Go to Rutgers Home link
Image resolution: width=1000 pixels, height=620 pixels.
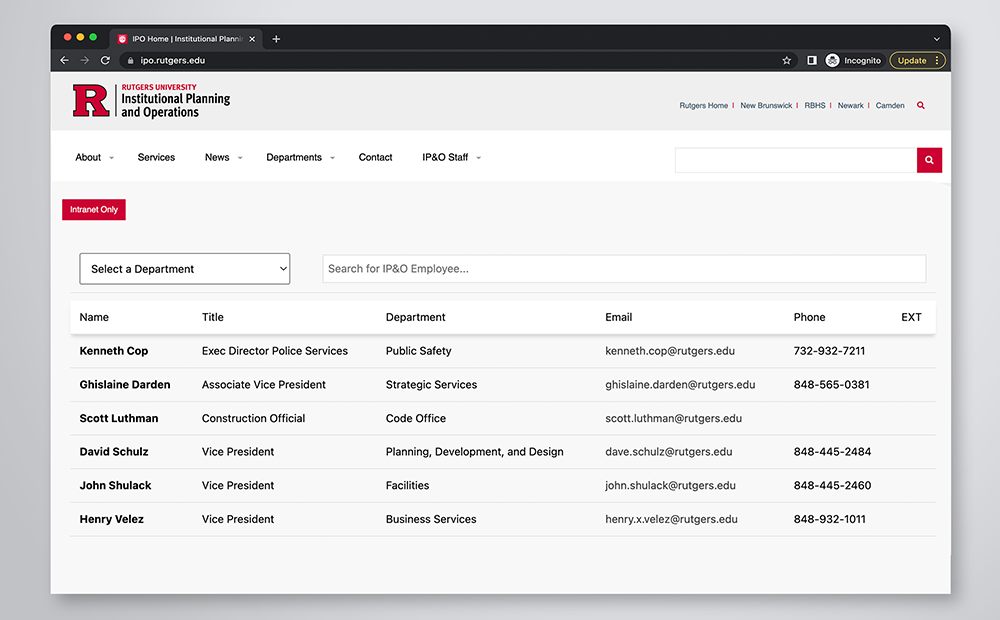coord(703,106)
